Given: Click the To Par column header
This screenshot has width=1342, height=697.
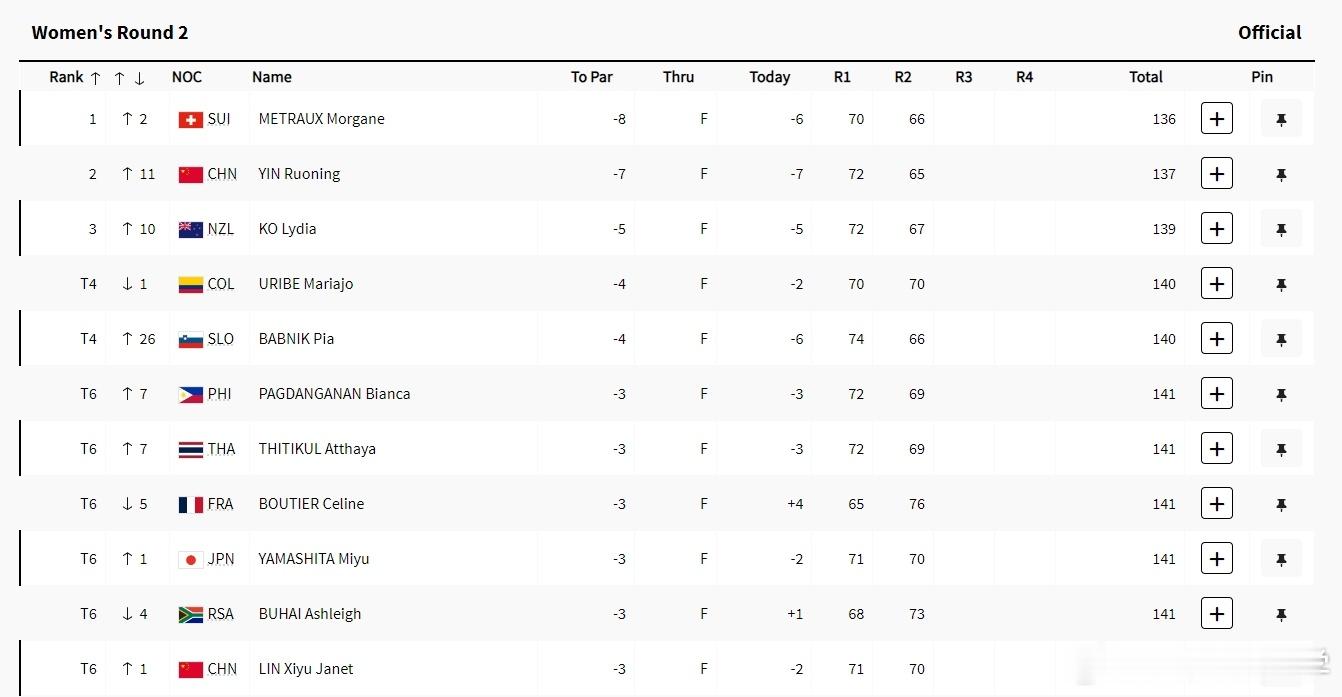Looking at the screenshot, I should pos(592,77).
